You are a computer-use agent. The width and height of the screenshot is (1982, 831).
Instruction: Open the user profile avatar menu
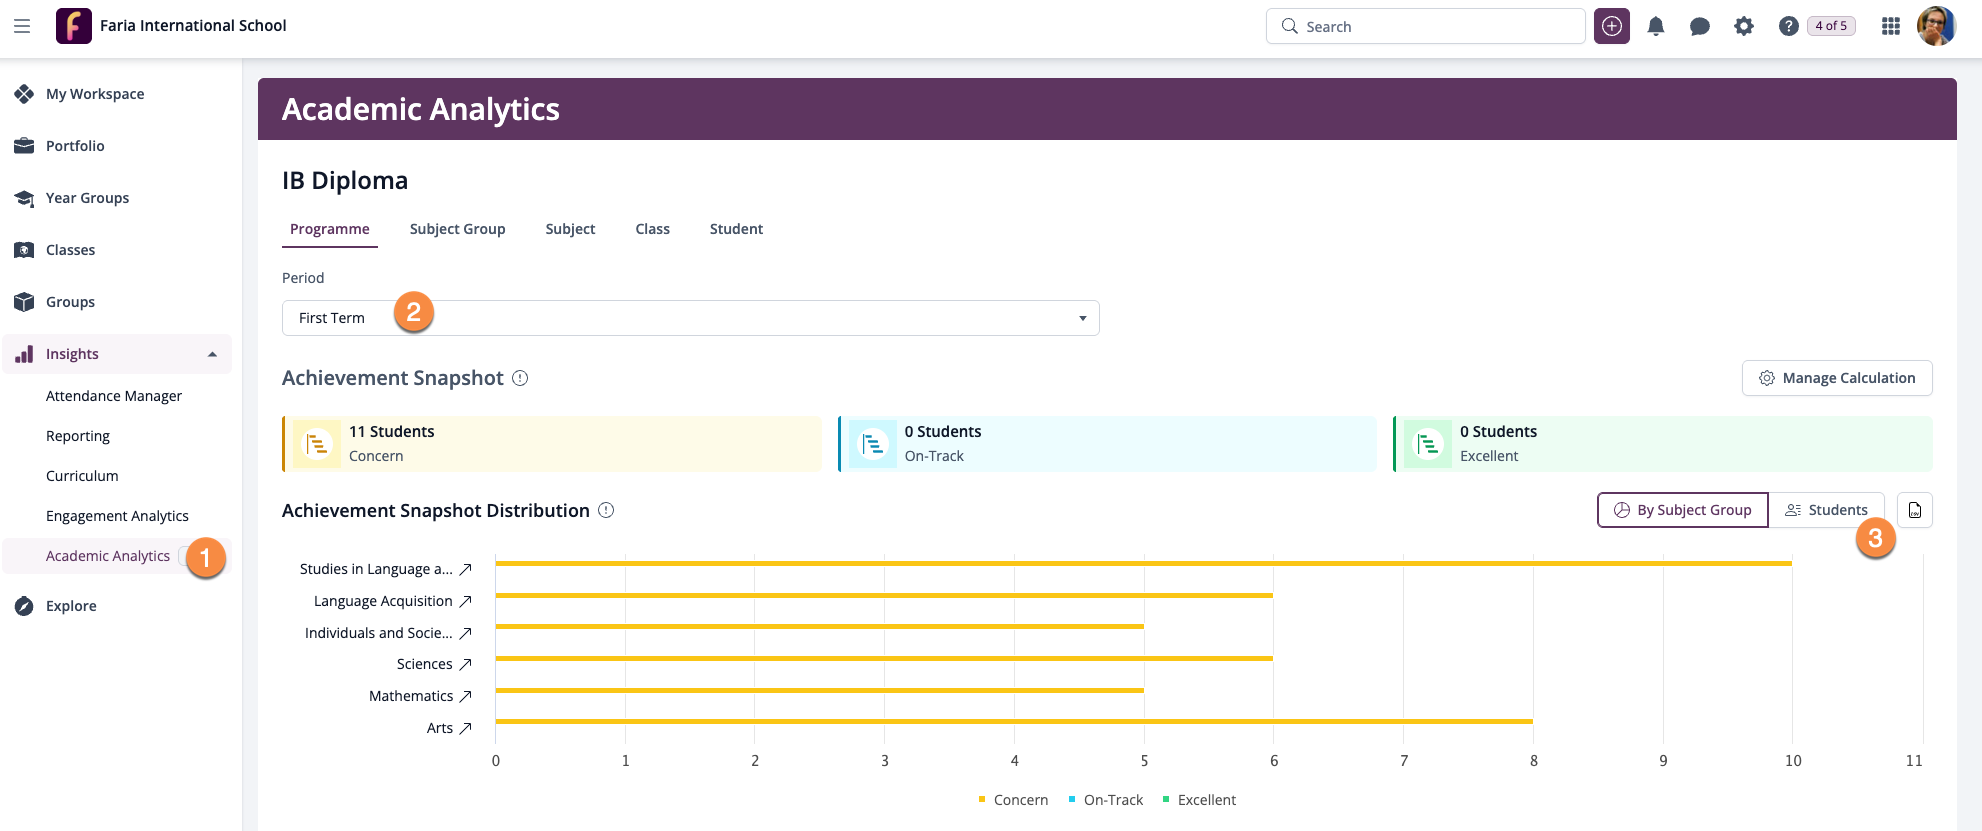click(1936, 26)
